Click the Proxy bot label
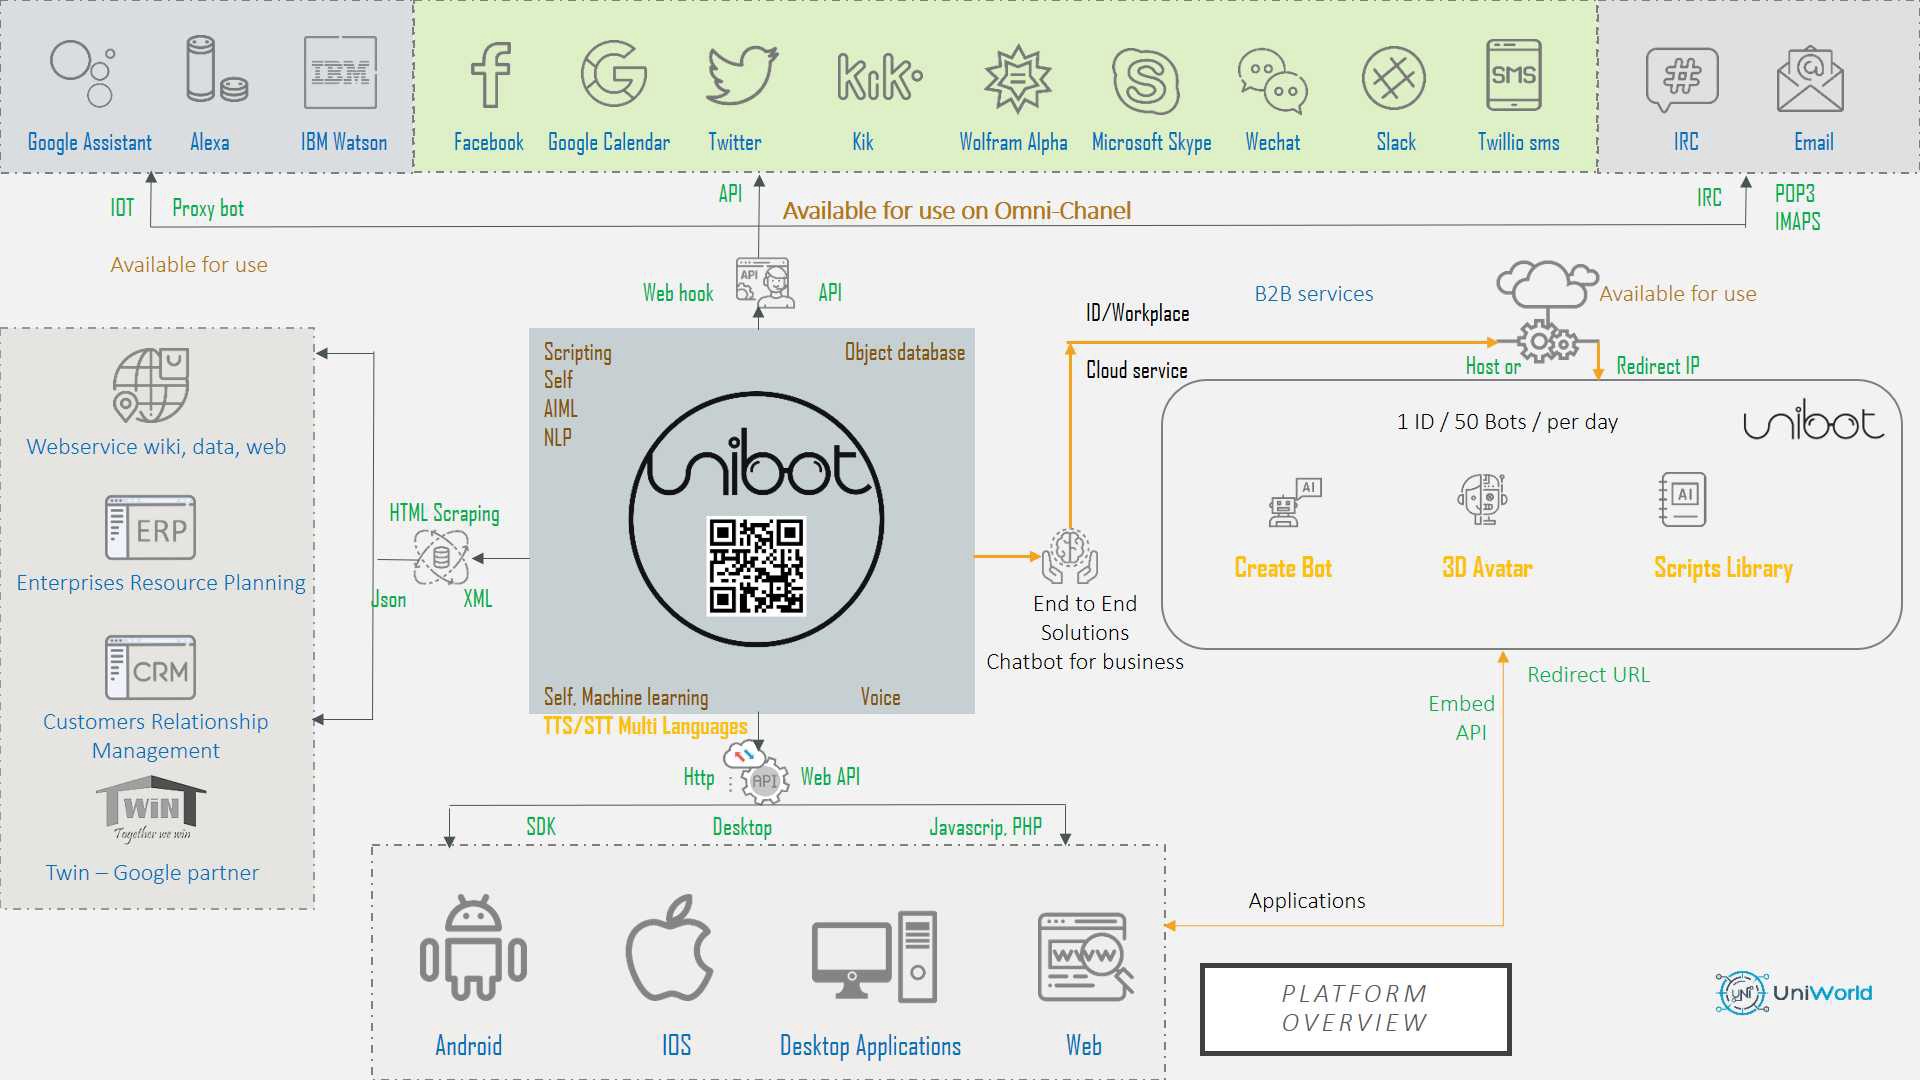The width and height of the screenshot is (1920, 1080). [x=208, y=208]
